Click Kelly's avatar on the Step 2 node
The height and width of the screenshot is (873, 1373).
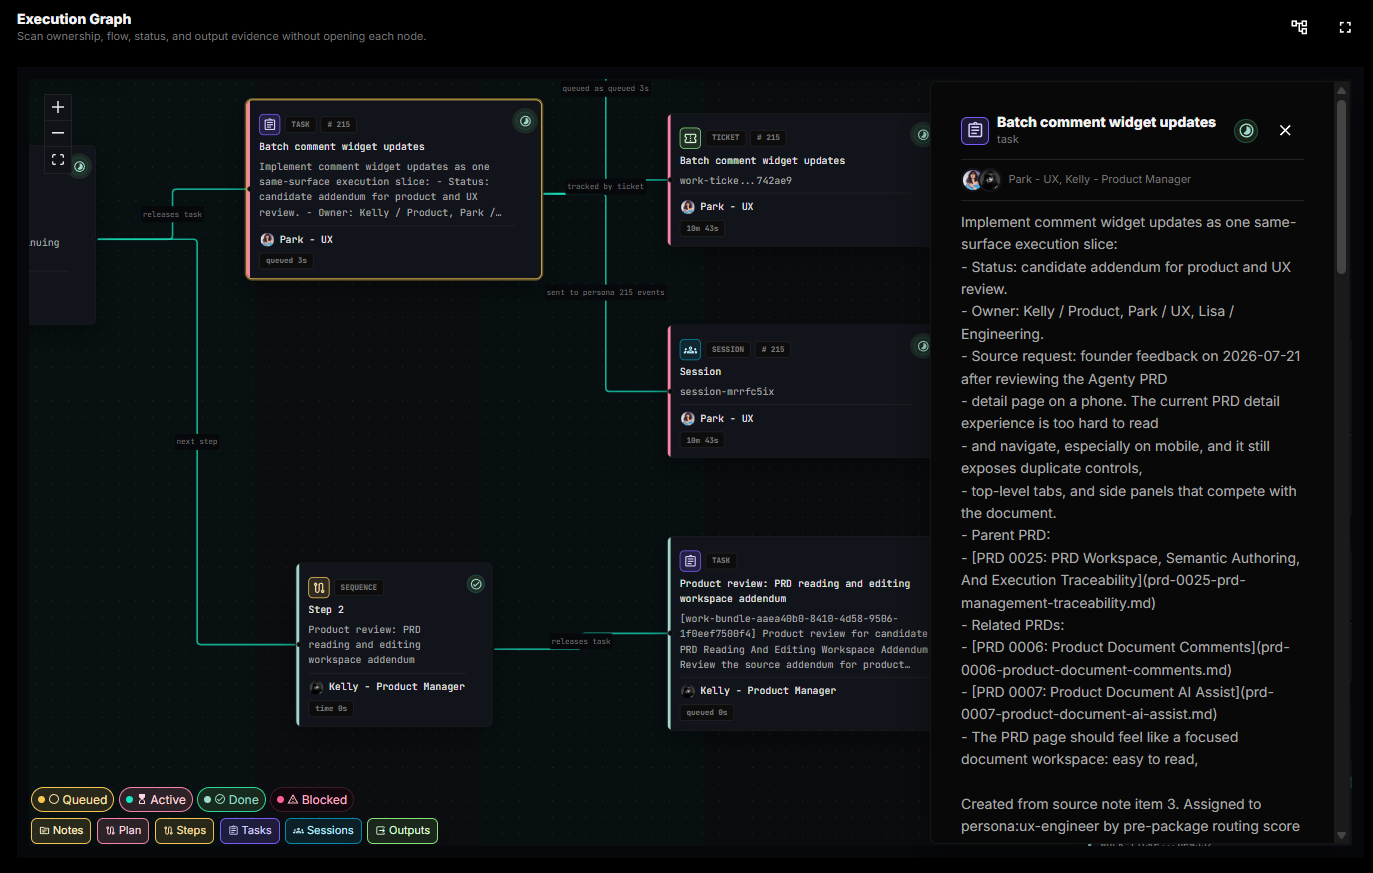316,687
